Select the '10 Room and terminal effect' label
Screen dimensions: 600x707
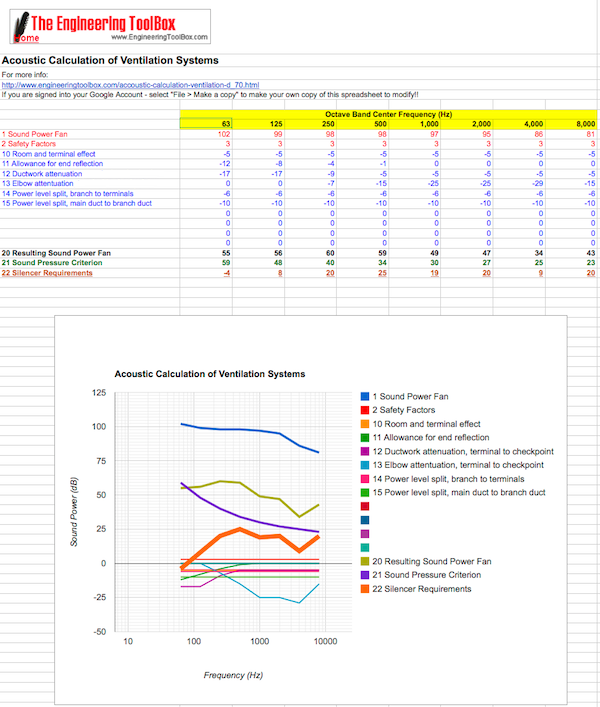tap(49, 154)
